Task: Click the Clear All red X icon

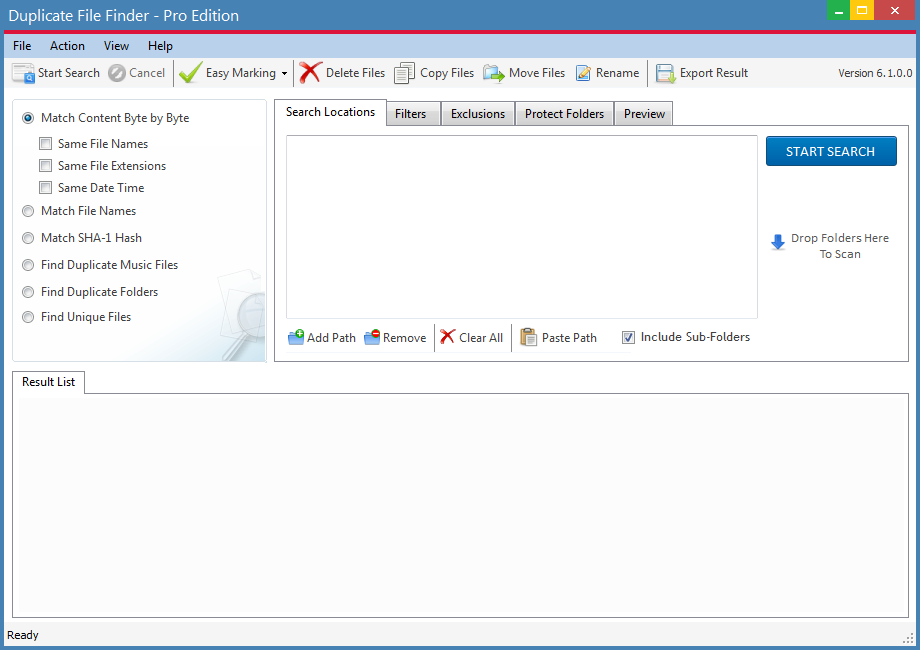Action: click(448, 337)
